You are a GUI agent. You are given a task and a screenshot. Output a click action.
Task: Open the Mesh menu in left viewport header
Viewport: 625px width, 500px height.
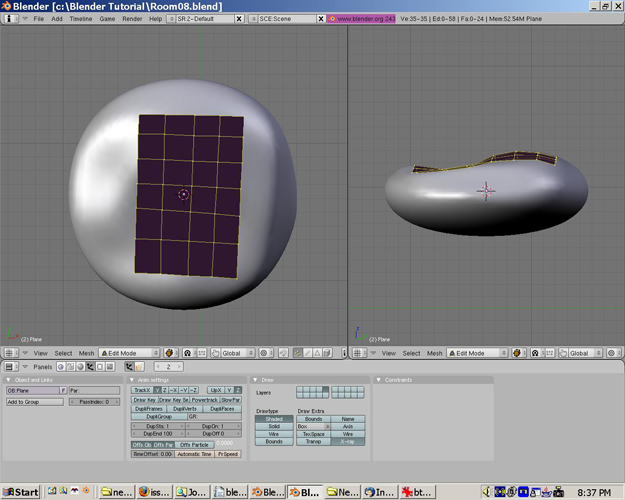click(x=87, y=353)
